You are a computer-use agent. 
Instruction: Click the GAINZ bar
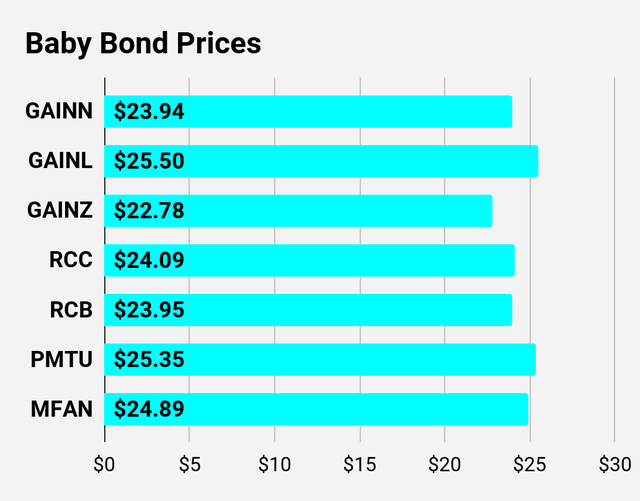(298, 210)
